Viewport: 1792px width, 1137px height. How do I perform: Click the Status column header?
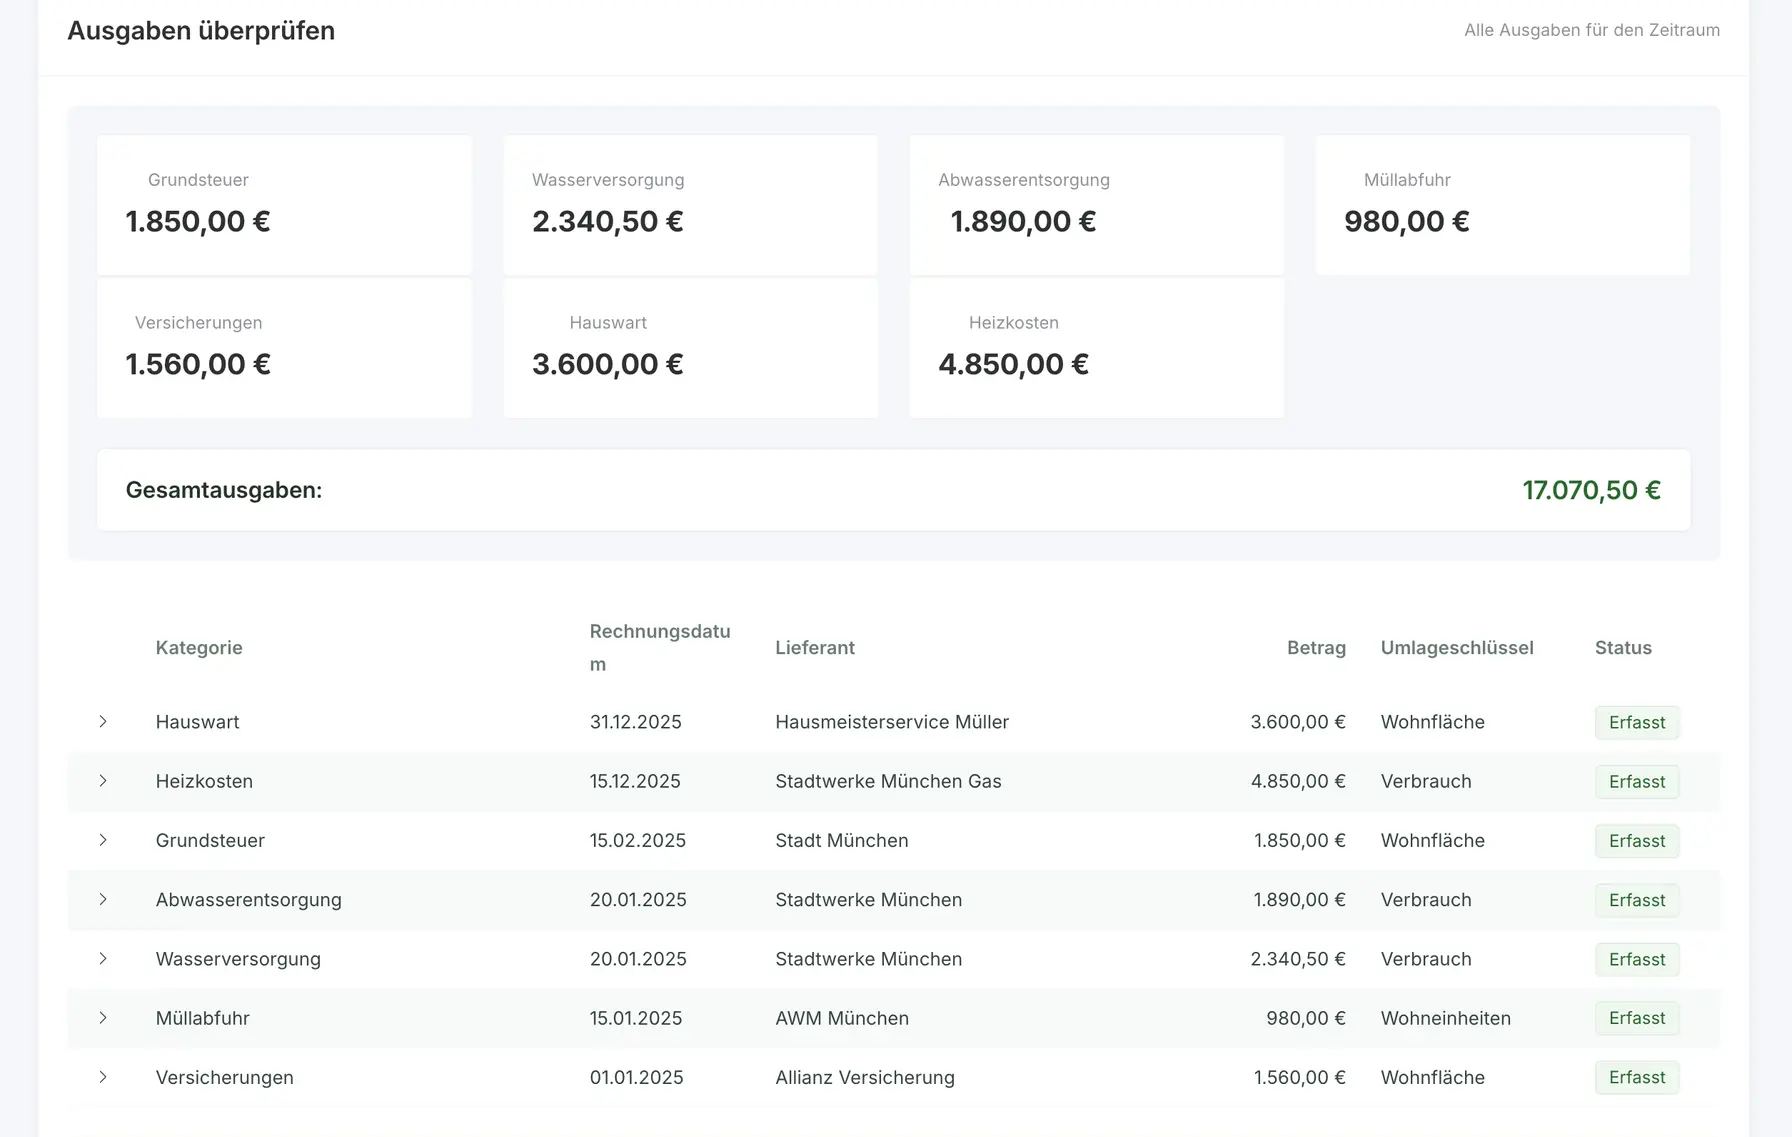click(x=1623, y=648)
